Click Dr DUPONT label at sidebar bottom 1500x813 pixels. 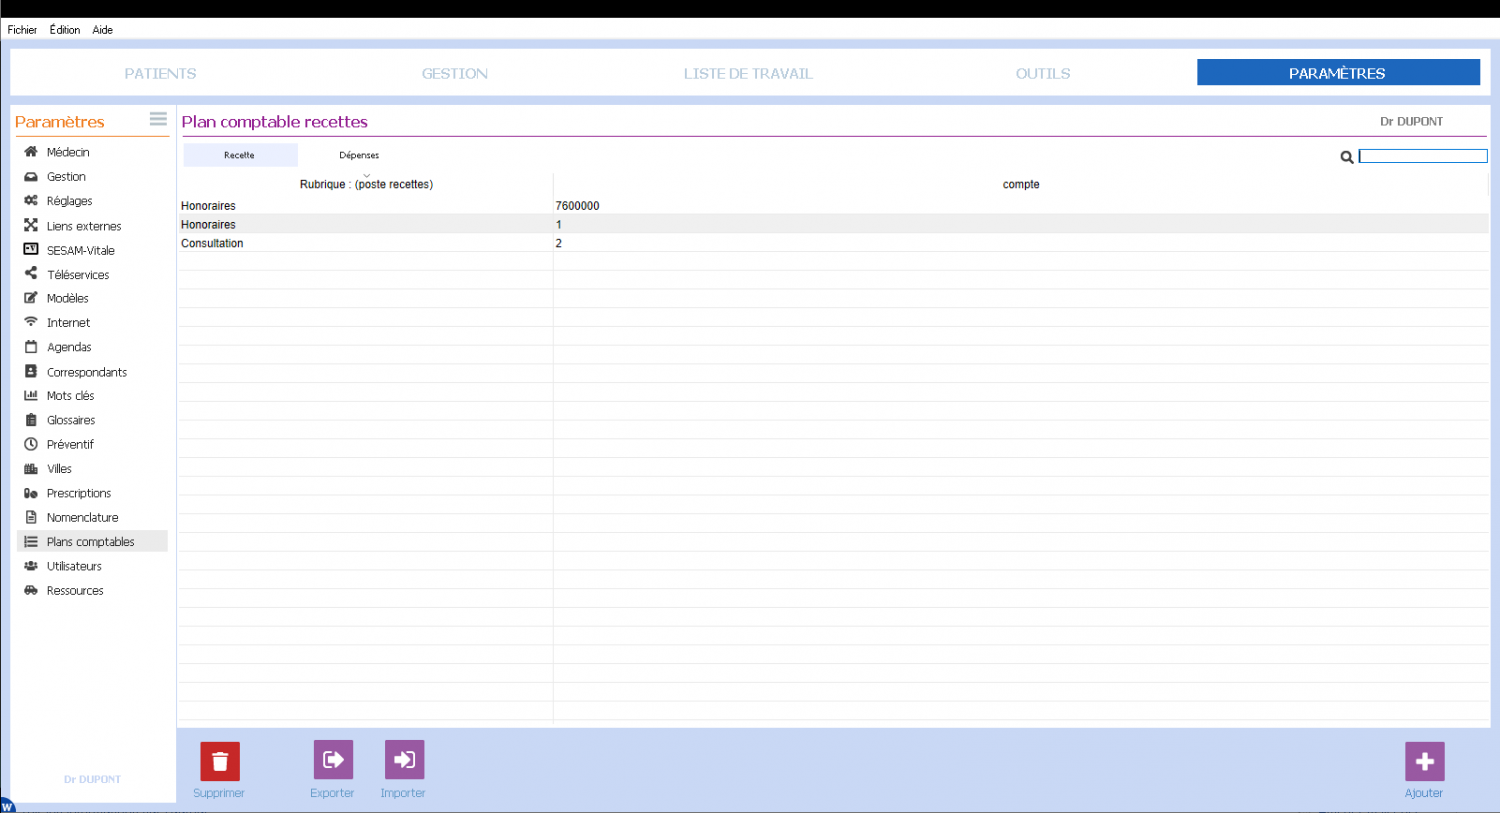(92, 779)
